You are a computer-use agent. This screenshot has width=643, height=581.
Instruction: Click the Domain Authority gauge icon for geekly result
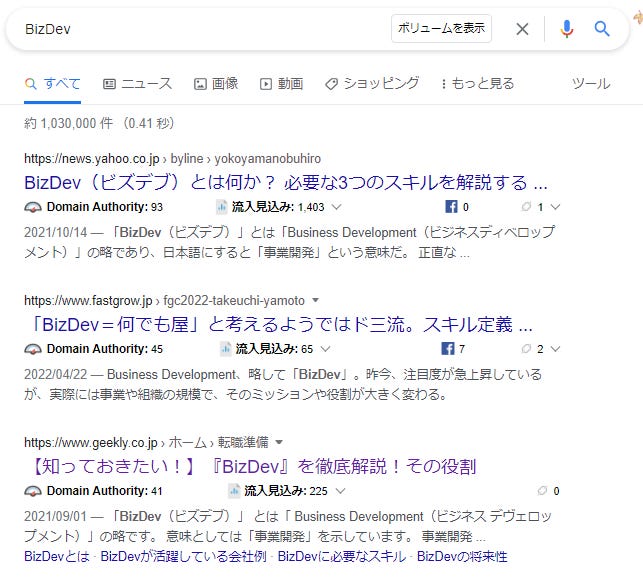point(33,491)
